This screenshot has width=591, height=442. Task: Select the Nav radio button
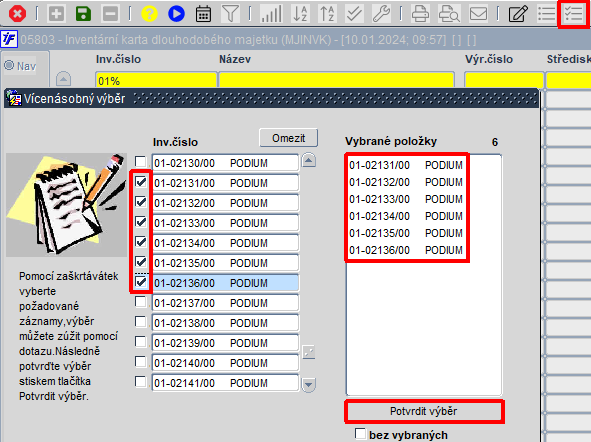[9, 66]
